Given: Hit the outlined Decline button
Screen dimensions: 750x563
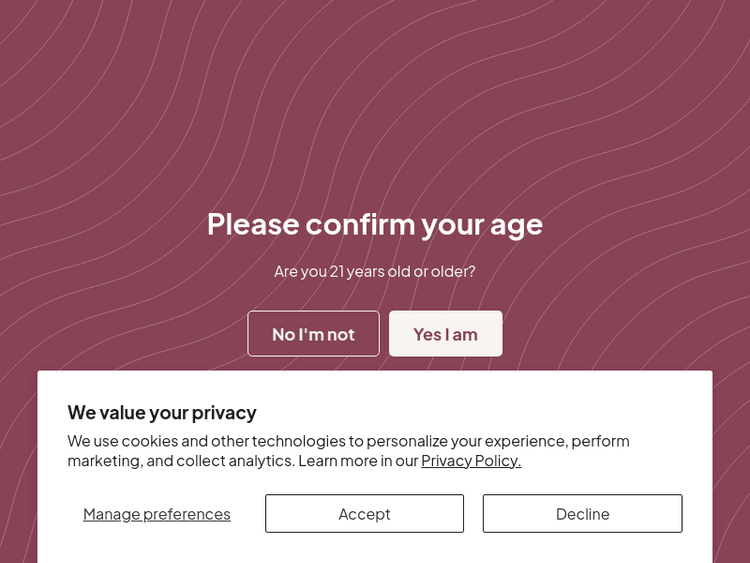Looking at the screenshot, I should pyautogui.click(x=582, y=514).
